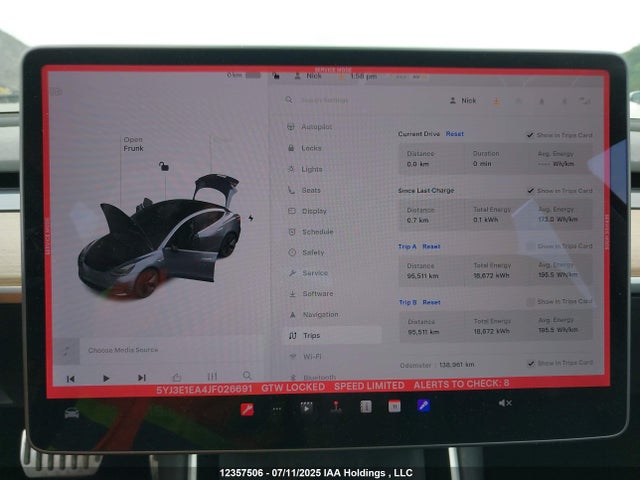The image size is (640, 480).
Task: Skip to next track
Action: click(142, 378)
